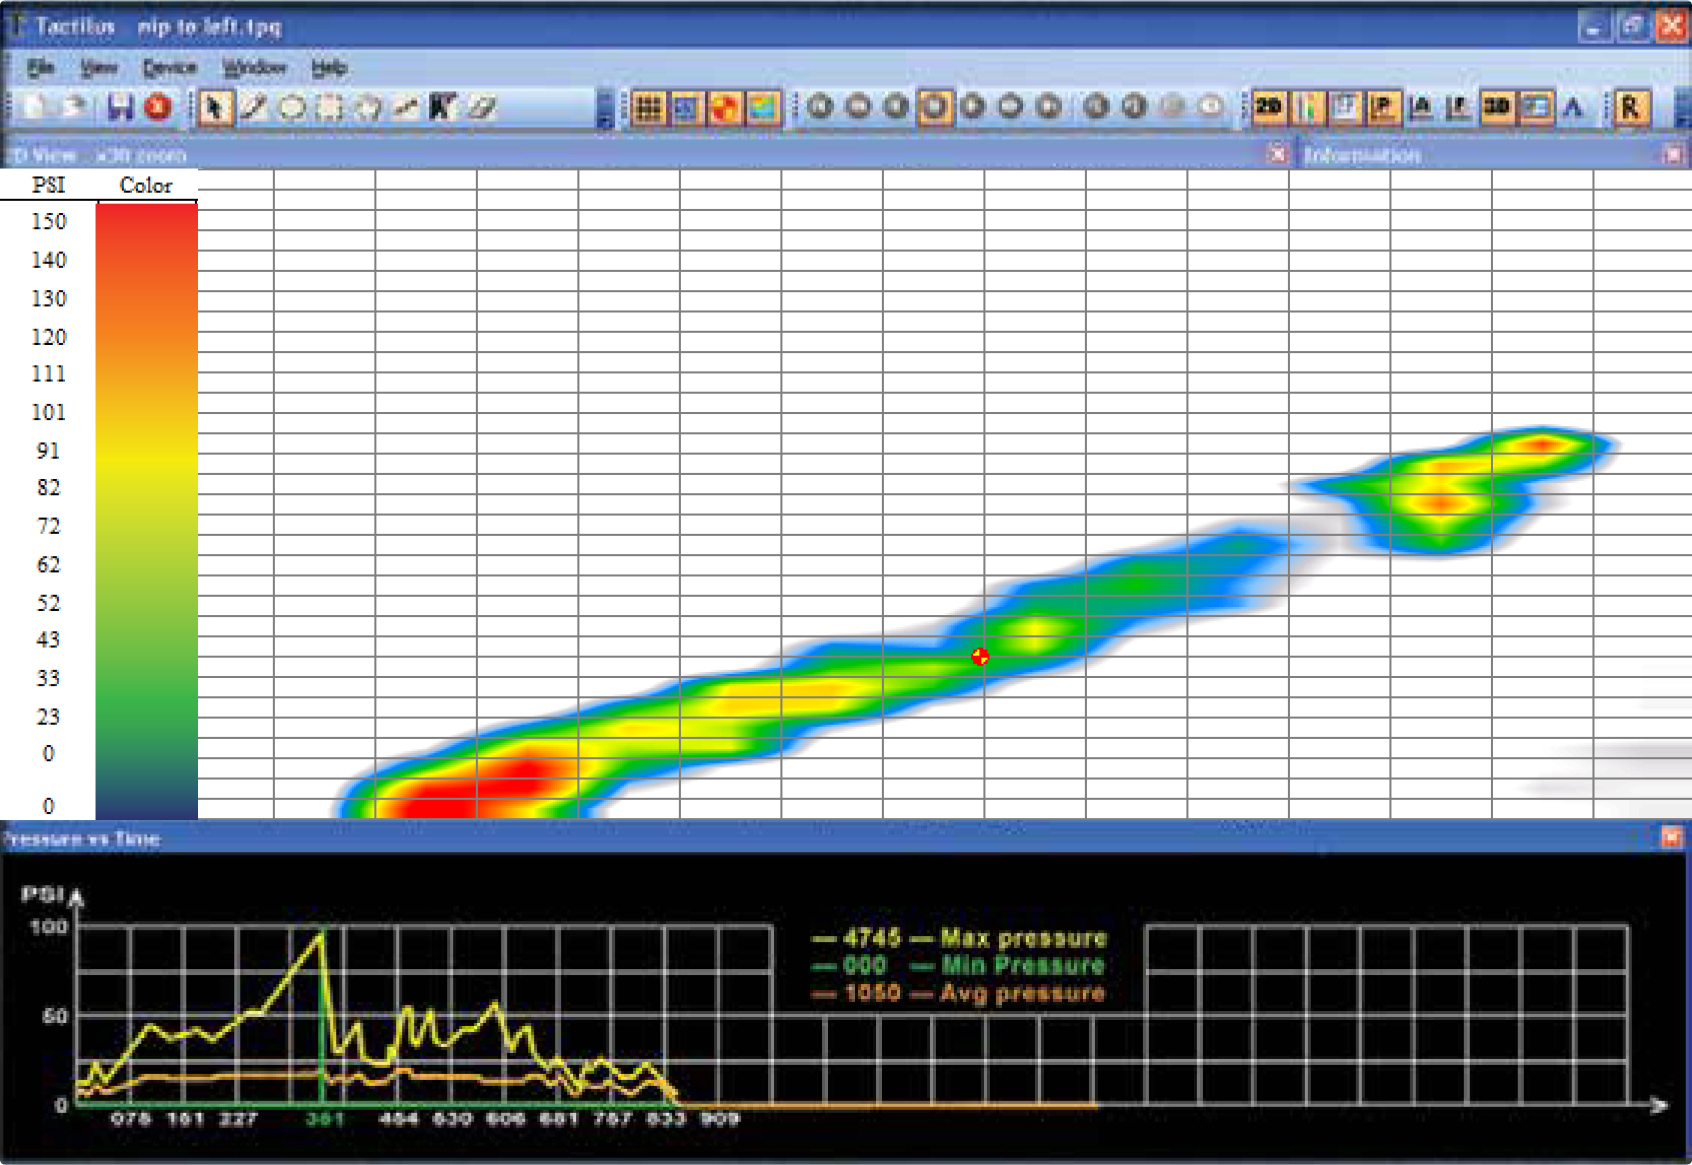Click the PSI color scale gradient bar
1692x1165 pixels.
click(146, 510)
